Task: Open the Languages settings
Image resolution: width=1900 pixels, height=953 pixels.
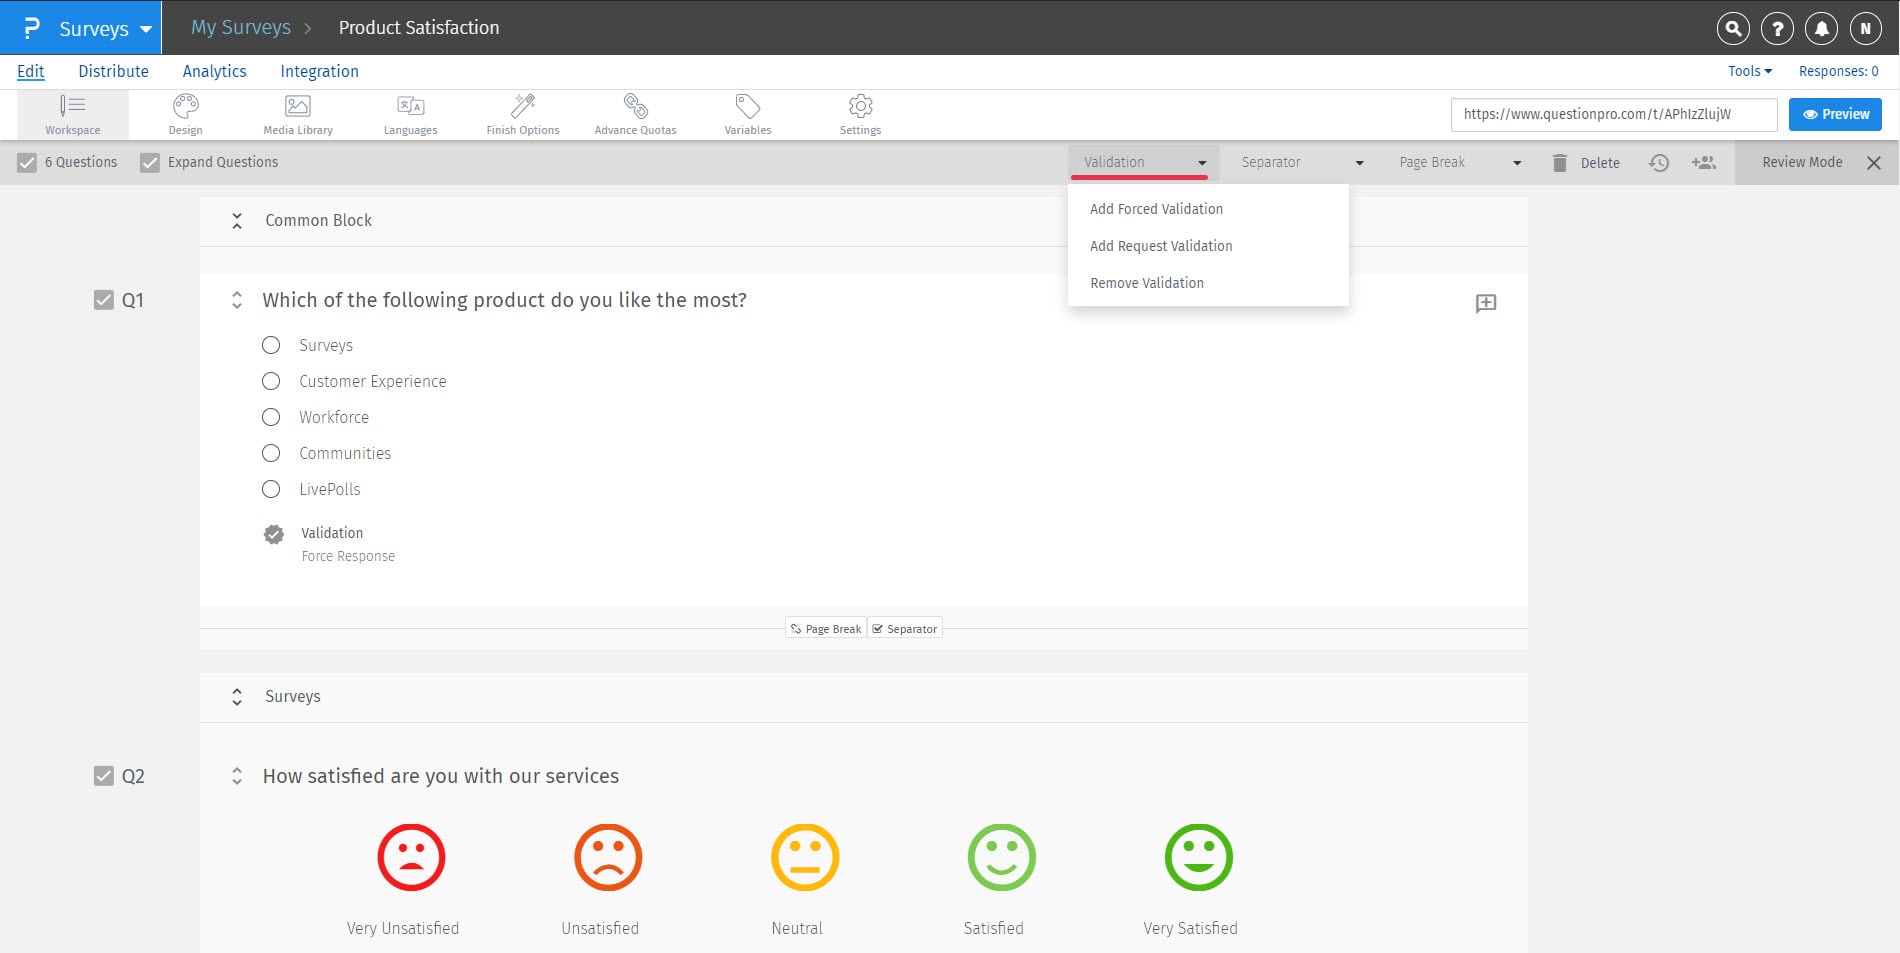Action: pos(410,113)
